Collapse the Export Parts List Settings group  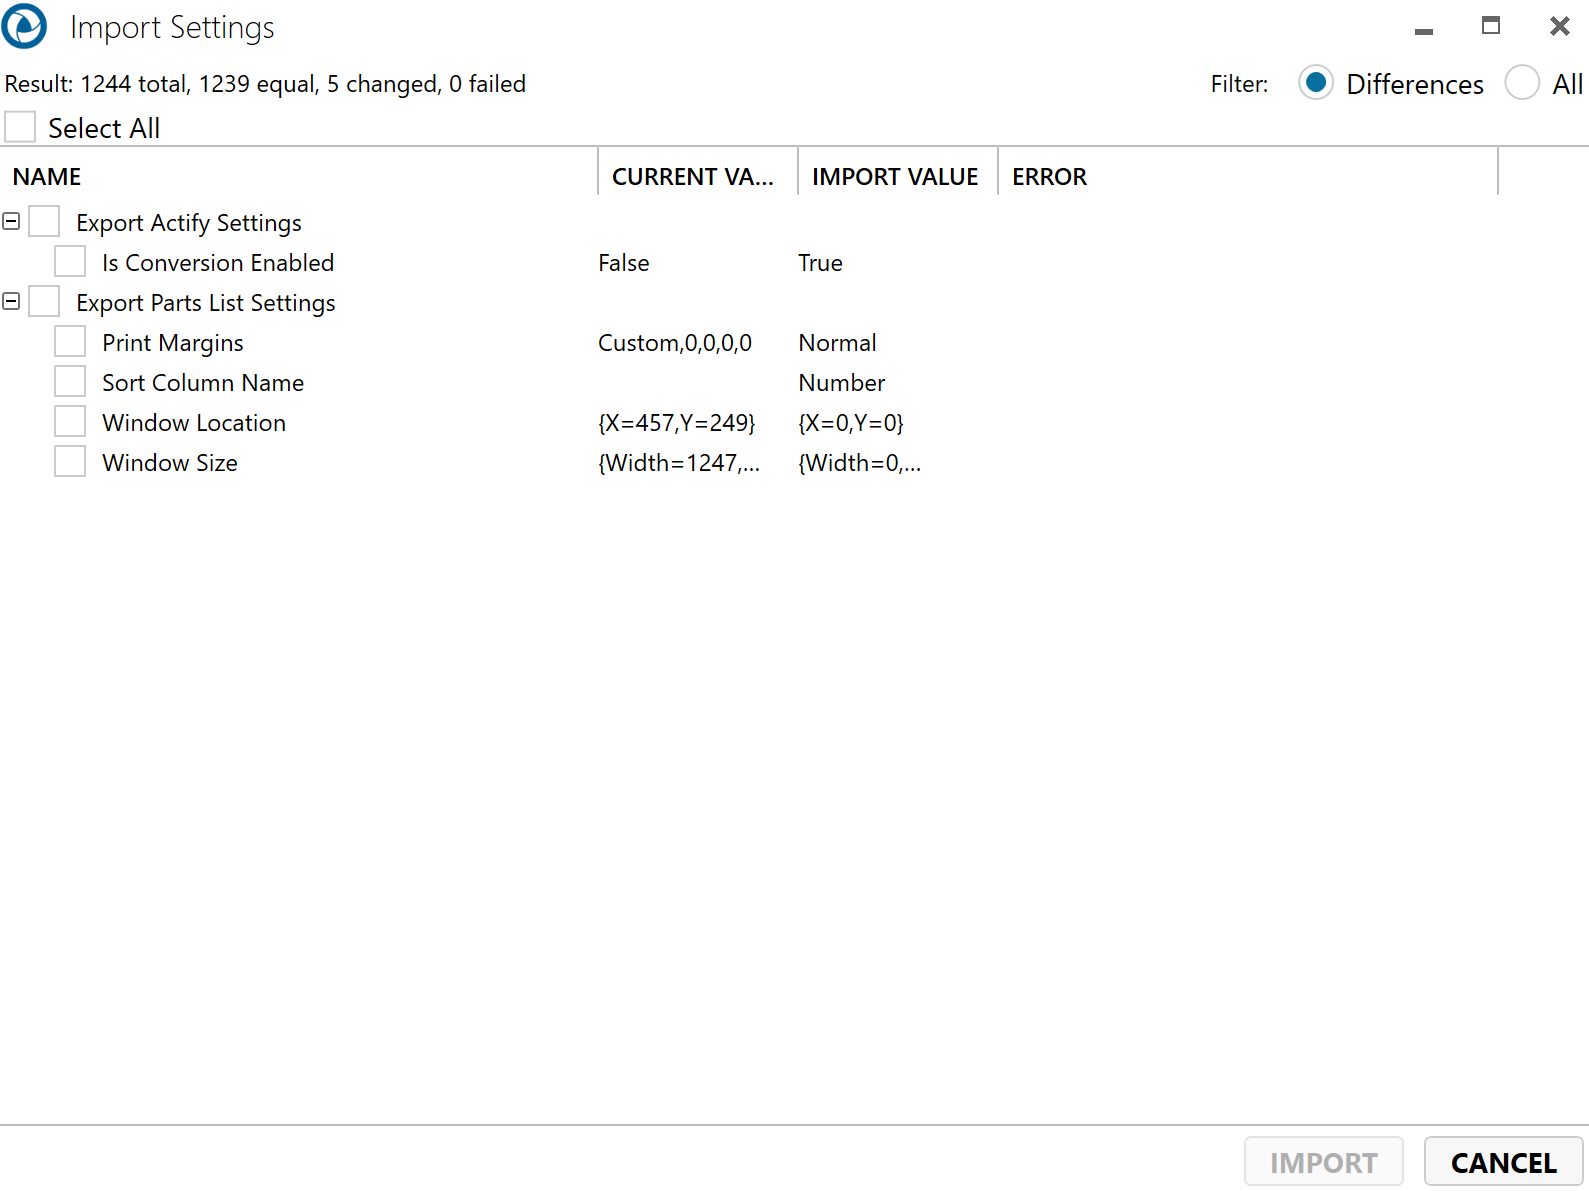point(12,301)
